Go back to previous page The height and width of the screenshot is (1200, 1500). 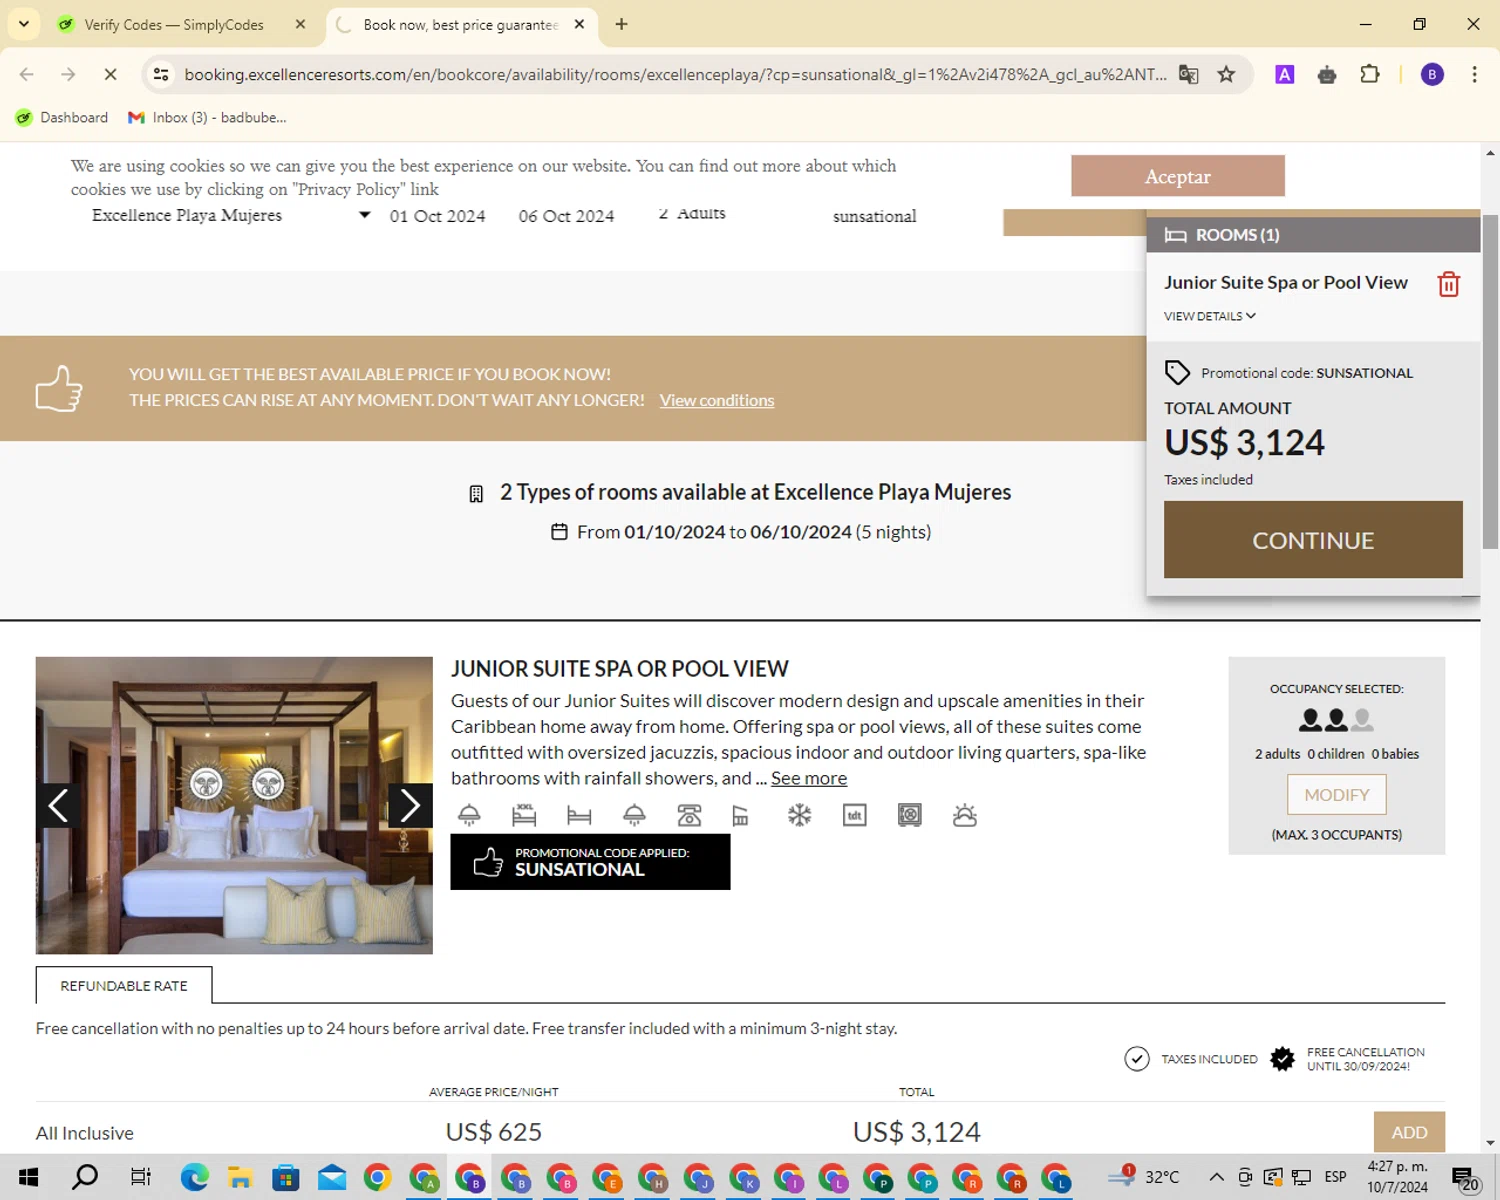(x=27, y=74)
